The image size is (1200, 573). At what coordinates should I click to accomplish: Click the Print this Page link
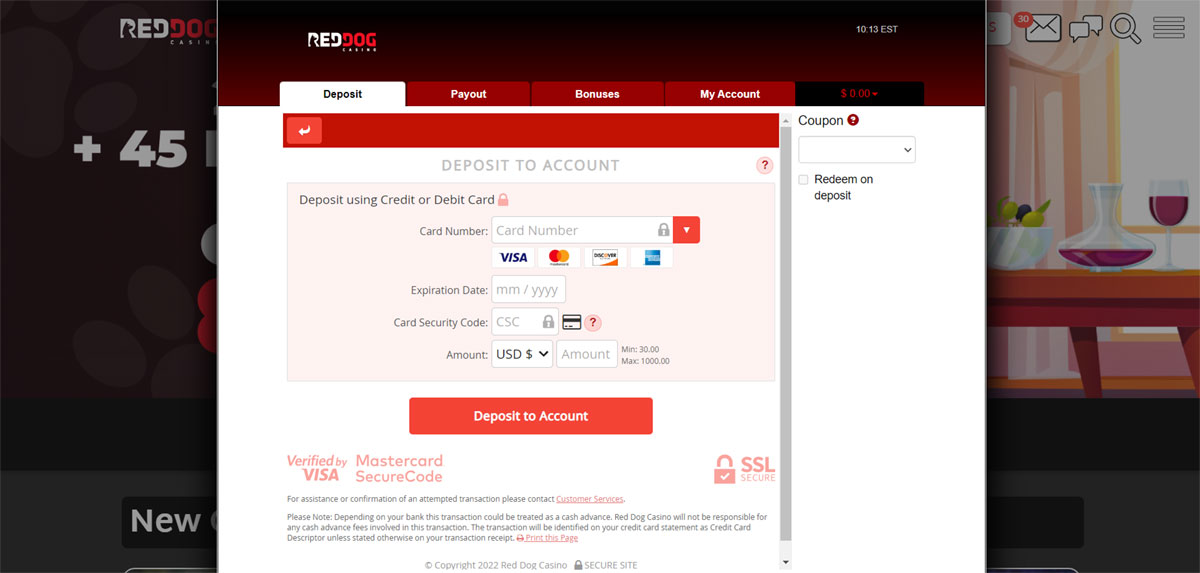pyautogui.click(x=547, y=538)
